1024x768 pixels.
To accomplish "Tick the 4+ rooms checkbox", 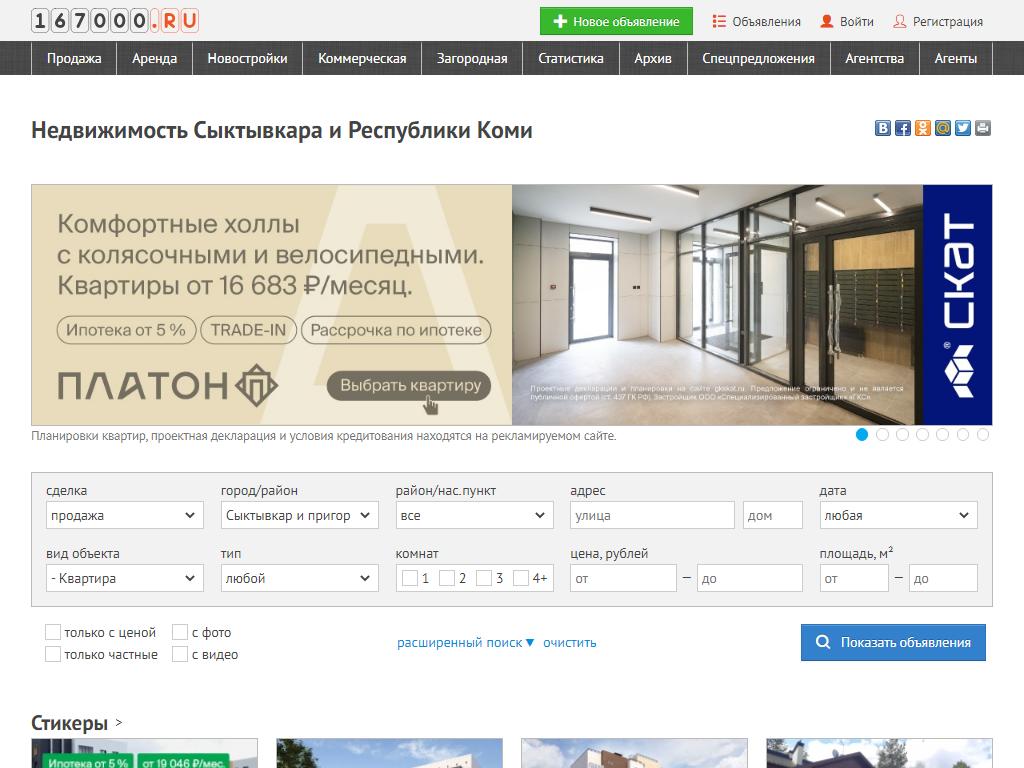I will click(521, 578).
